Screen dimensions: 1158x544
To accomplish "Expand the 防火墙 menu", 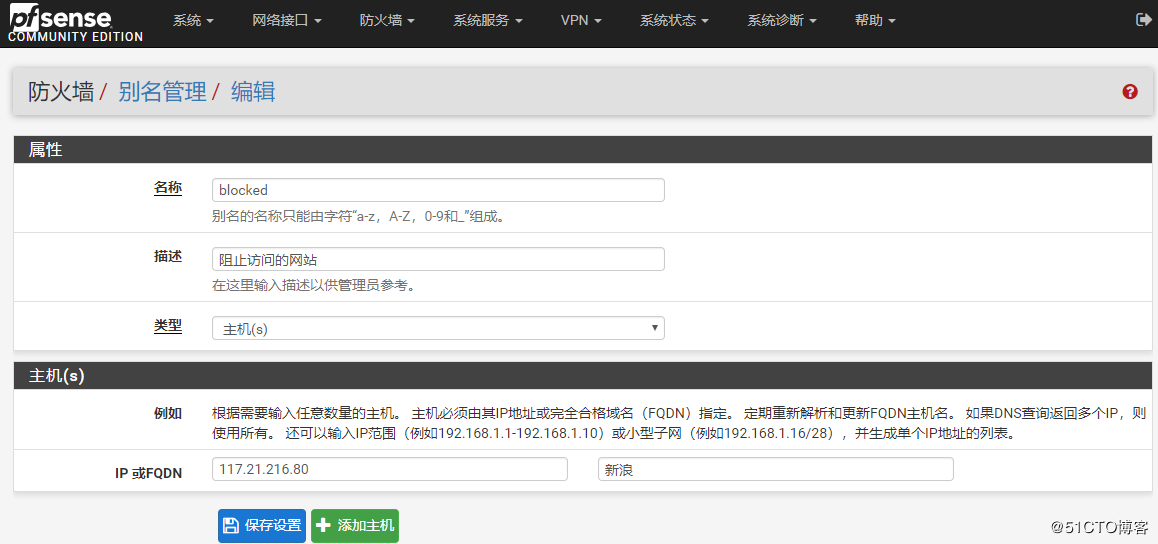I will tap(386, 21).
